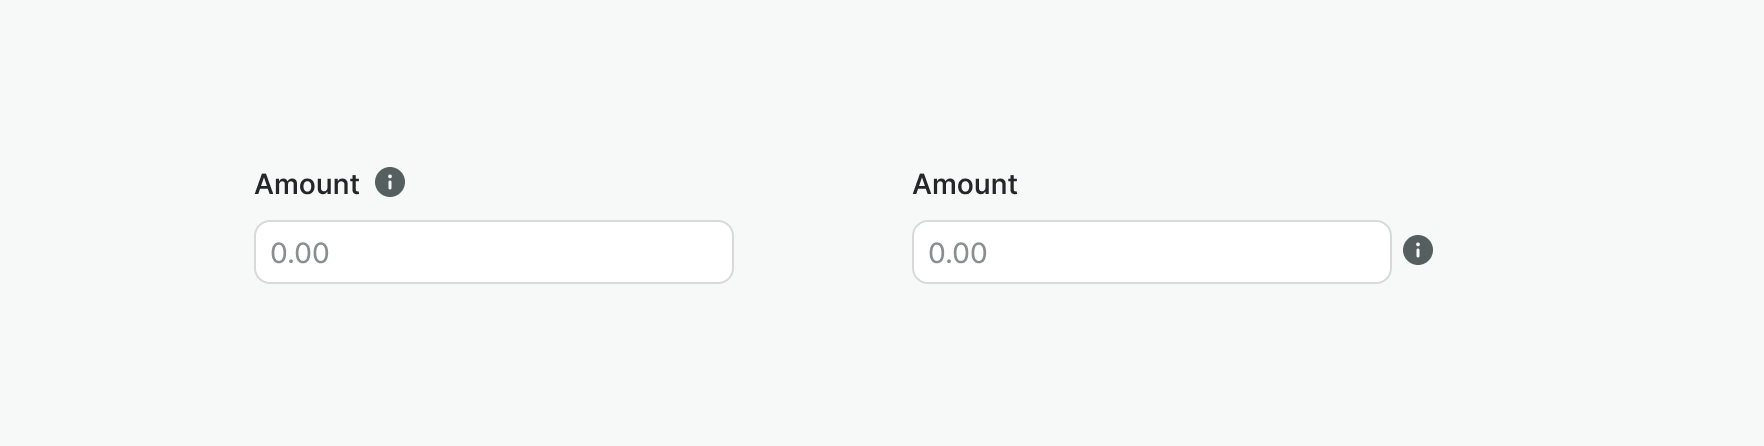Viewport: 1764px width, 446px height.
Task: Open tooltip icon next to first Amount label
Action: (x=390, y=183)
